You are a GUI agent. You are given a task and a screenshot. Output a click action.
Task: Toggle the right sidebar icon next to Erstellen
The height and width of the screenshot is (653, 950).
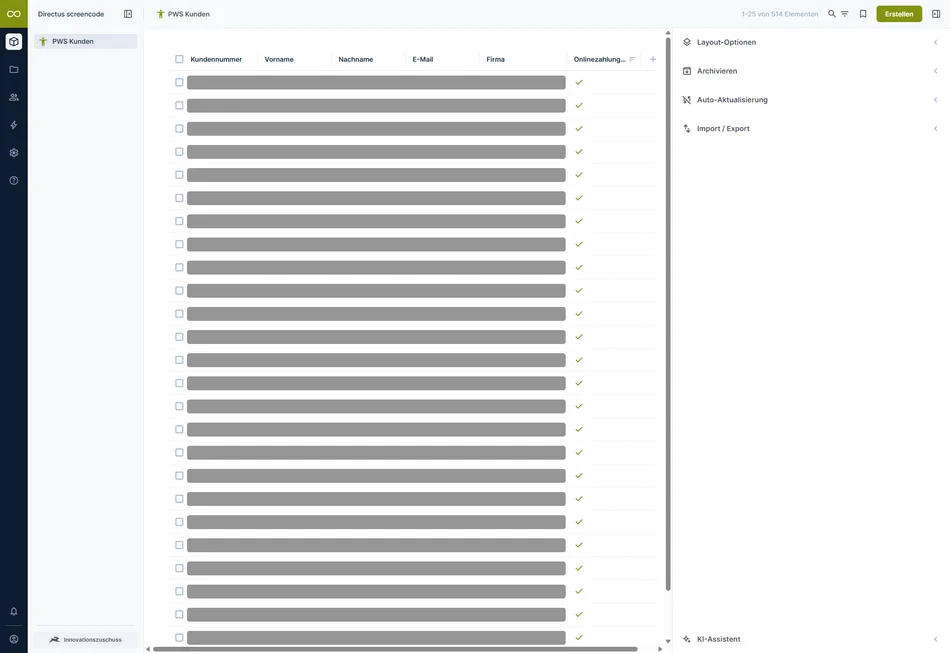(x=936, y=14)
